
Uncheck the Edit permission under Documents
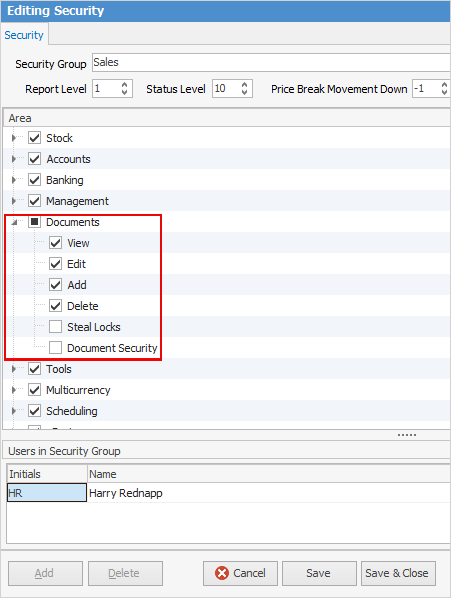pos(56,264)
